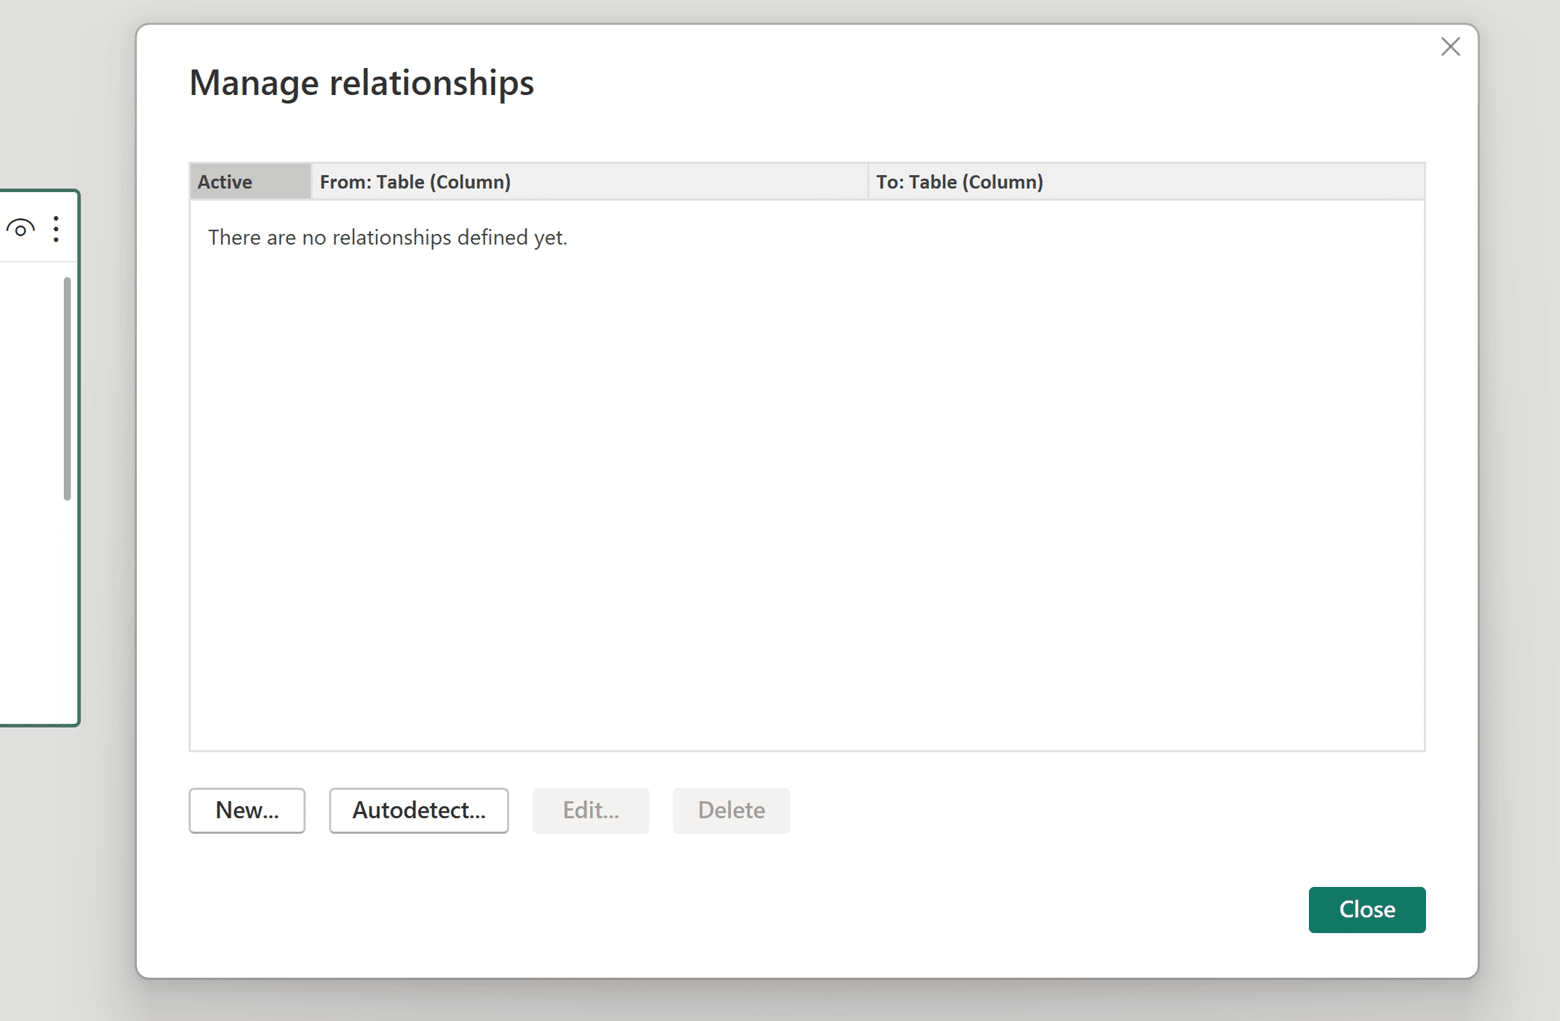The image size is (1560, 1021).
Task: Click the disabled Delete button
Action: (x=731, y=810)
